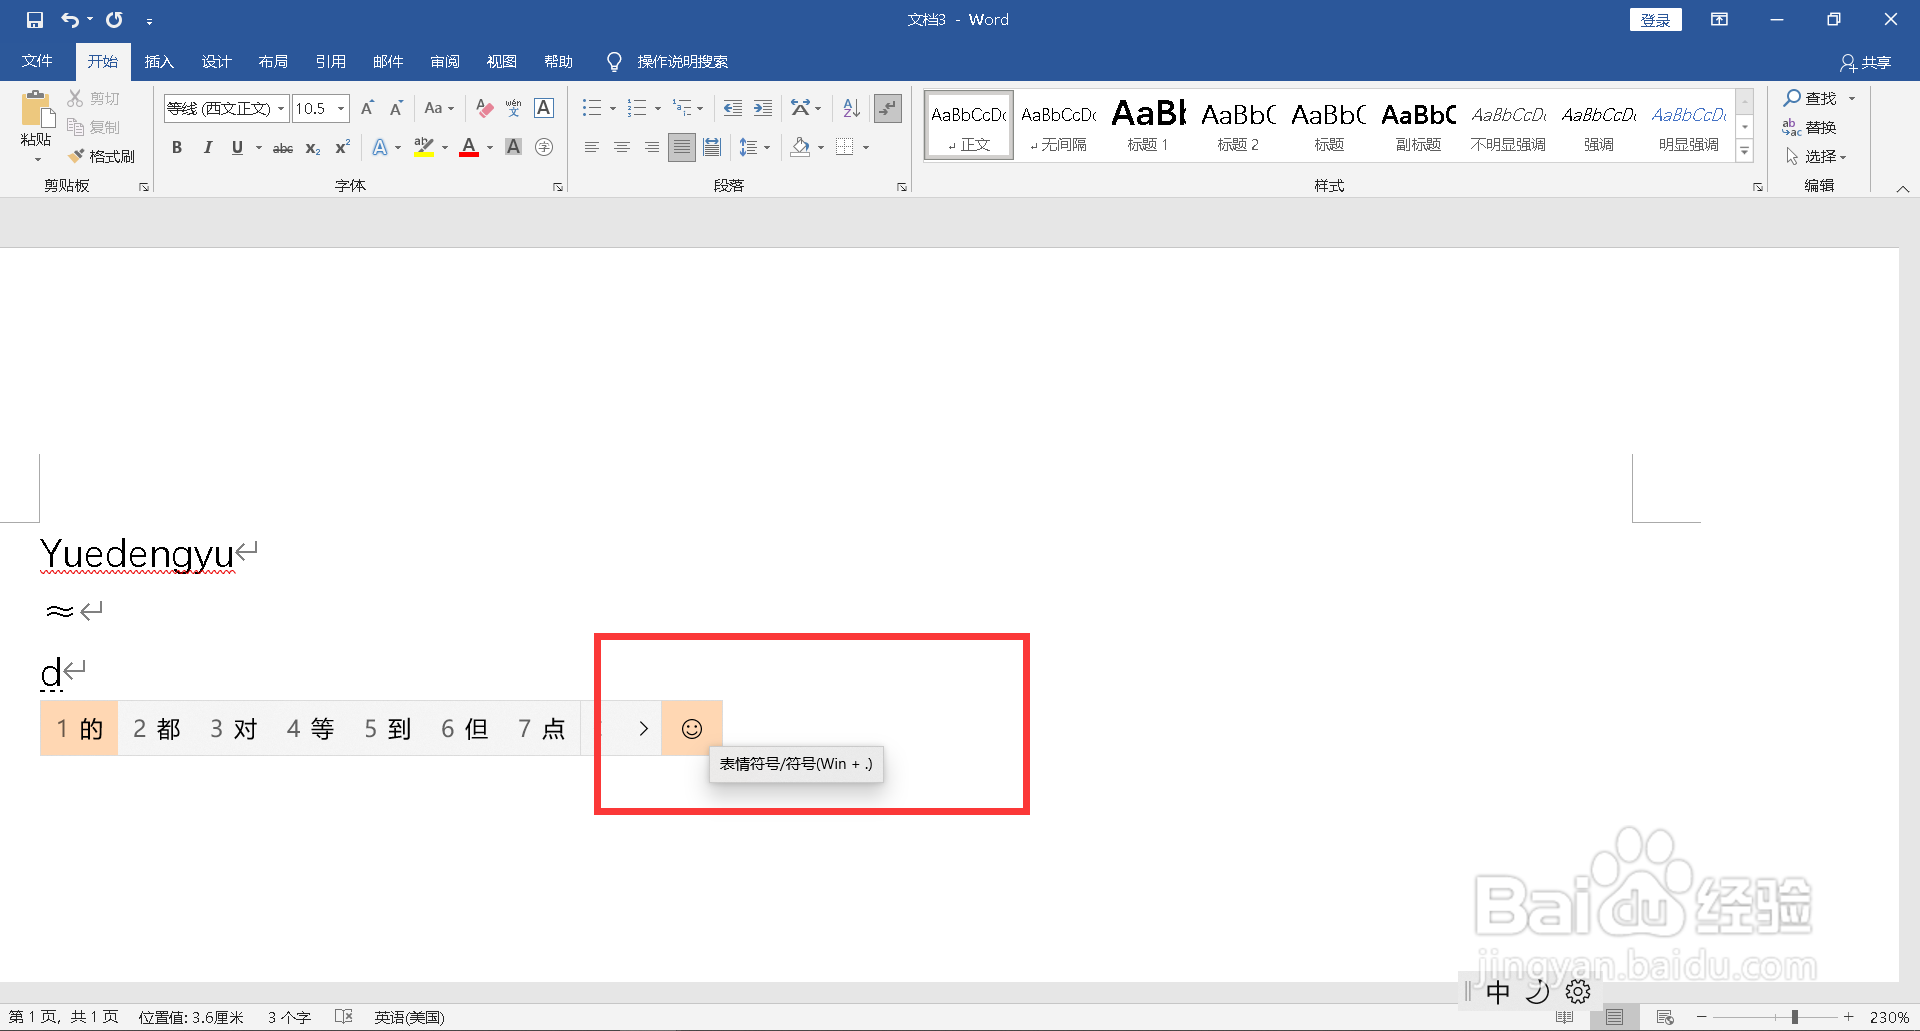Click the Format Painter brush
The height and width of the screenshot is (1031, 1920).
pos(102,156)
